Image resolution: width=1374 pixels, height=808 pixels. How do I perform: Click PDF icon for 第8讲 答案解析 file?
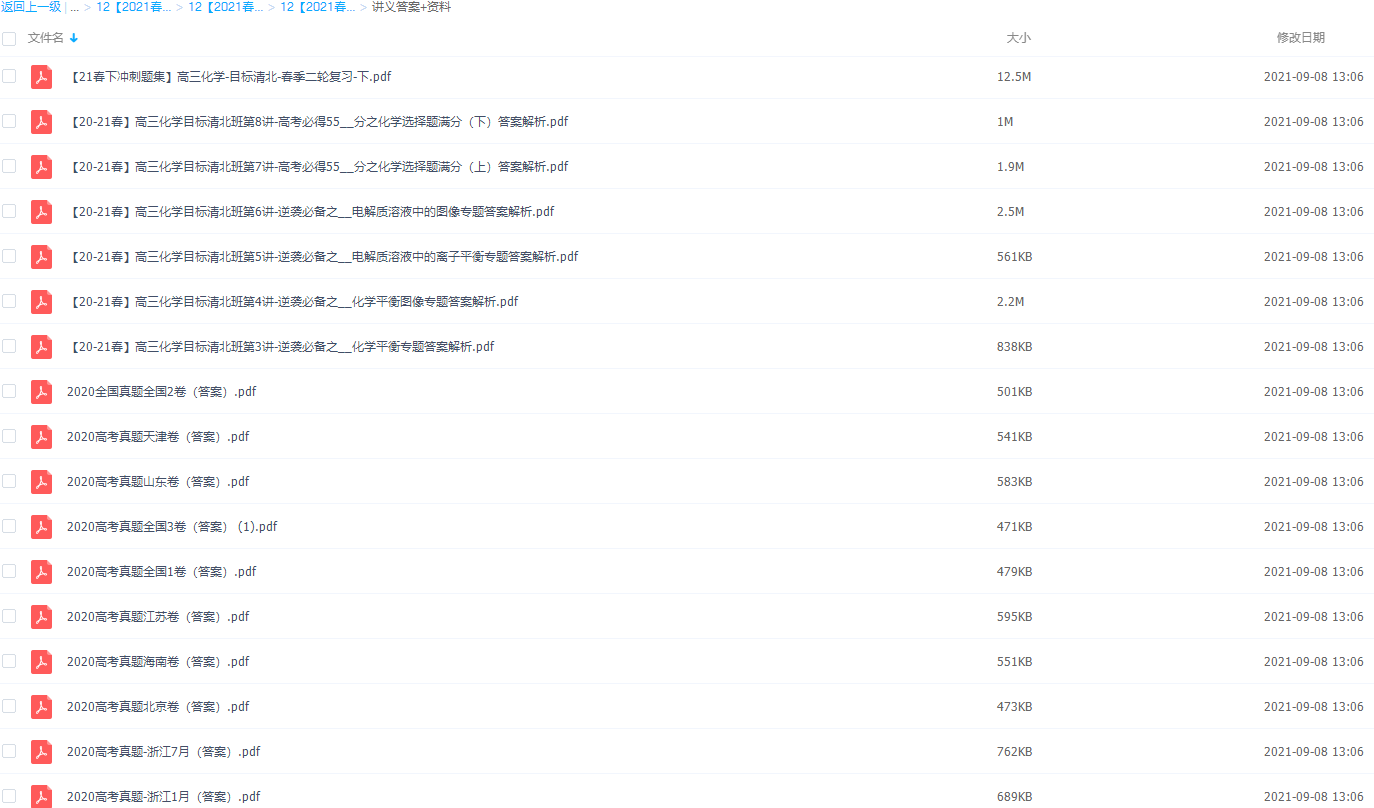[41, 122]
